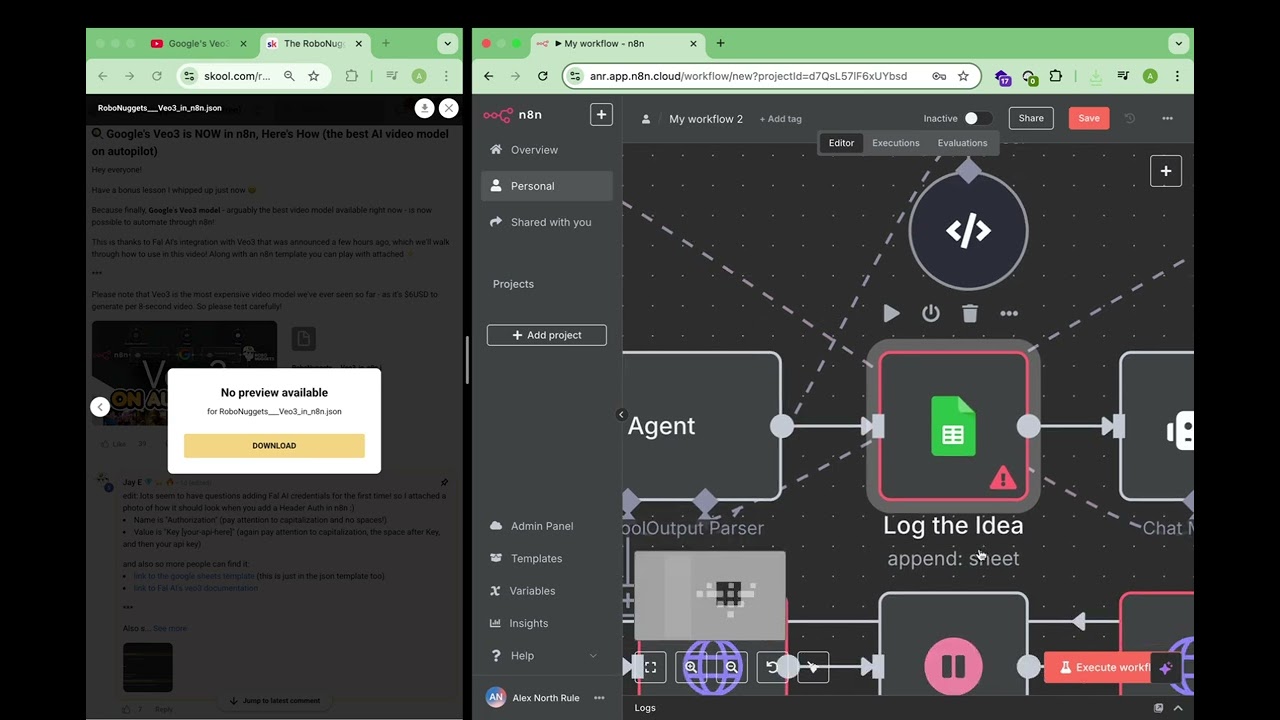The height and width of the screenshot is (720, 1280).
Task: Open workflow history icon
Action: [x=1130, y=118]
